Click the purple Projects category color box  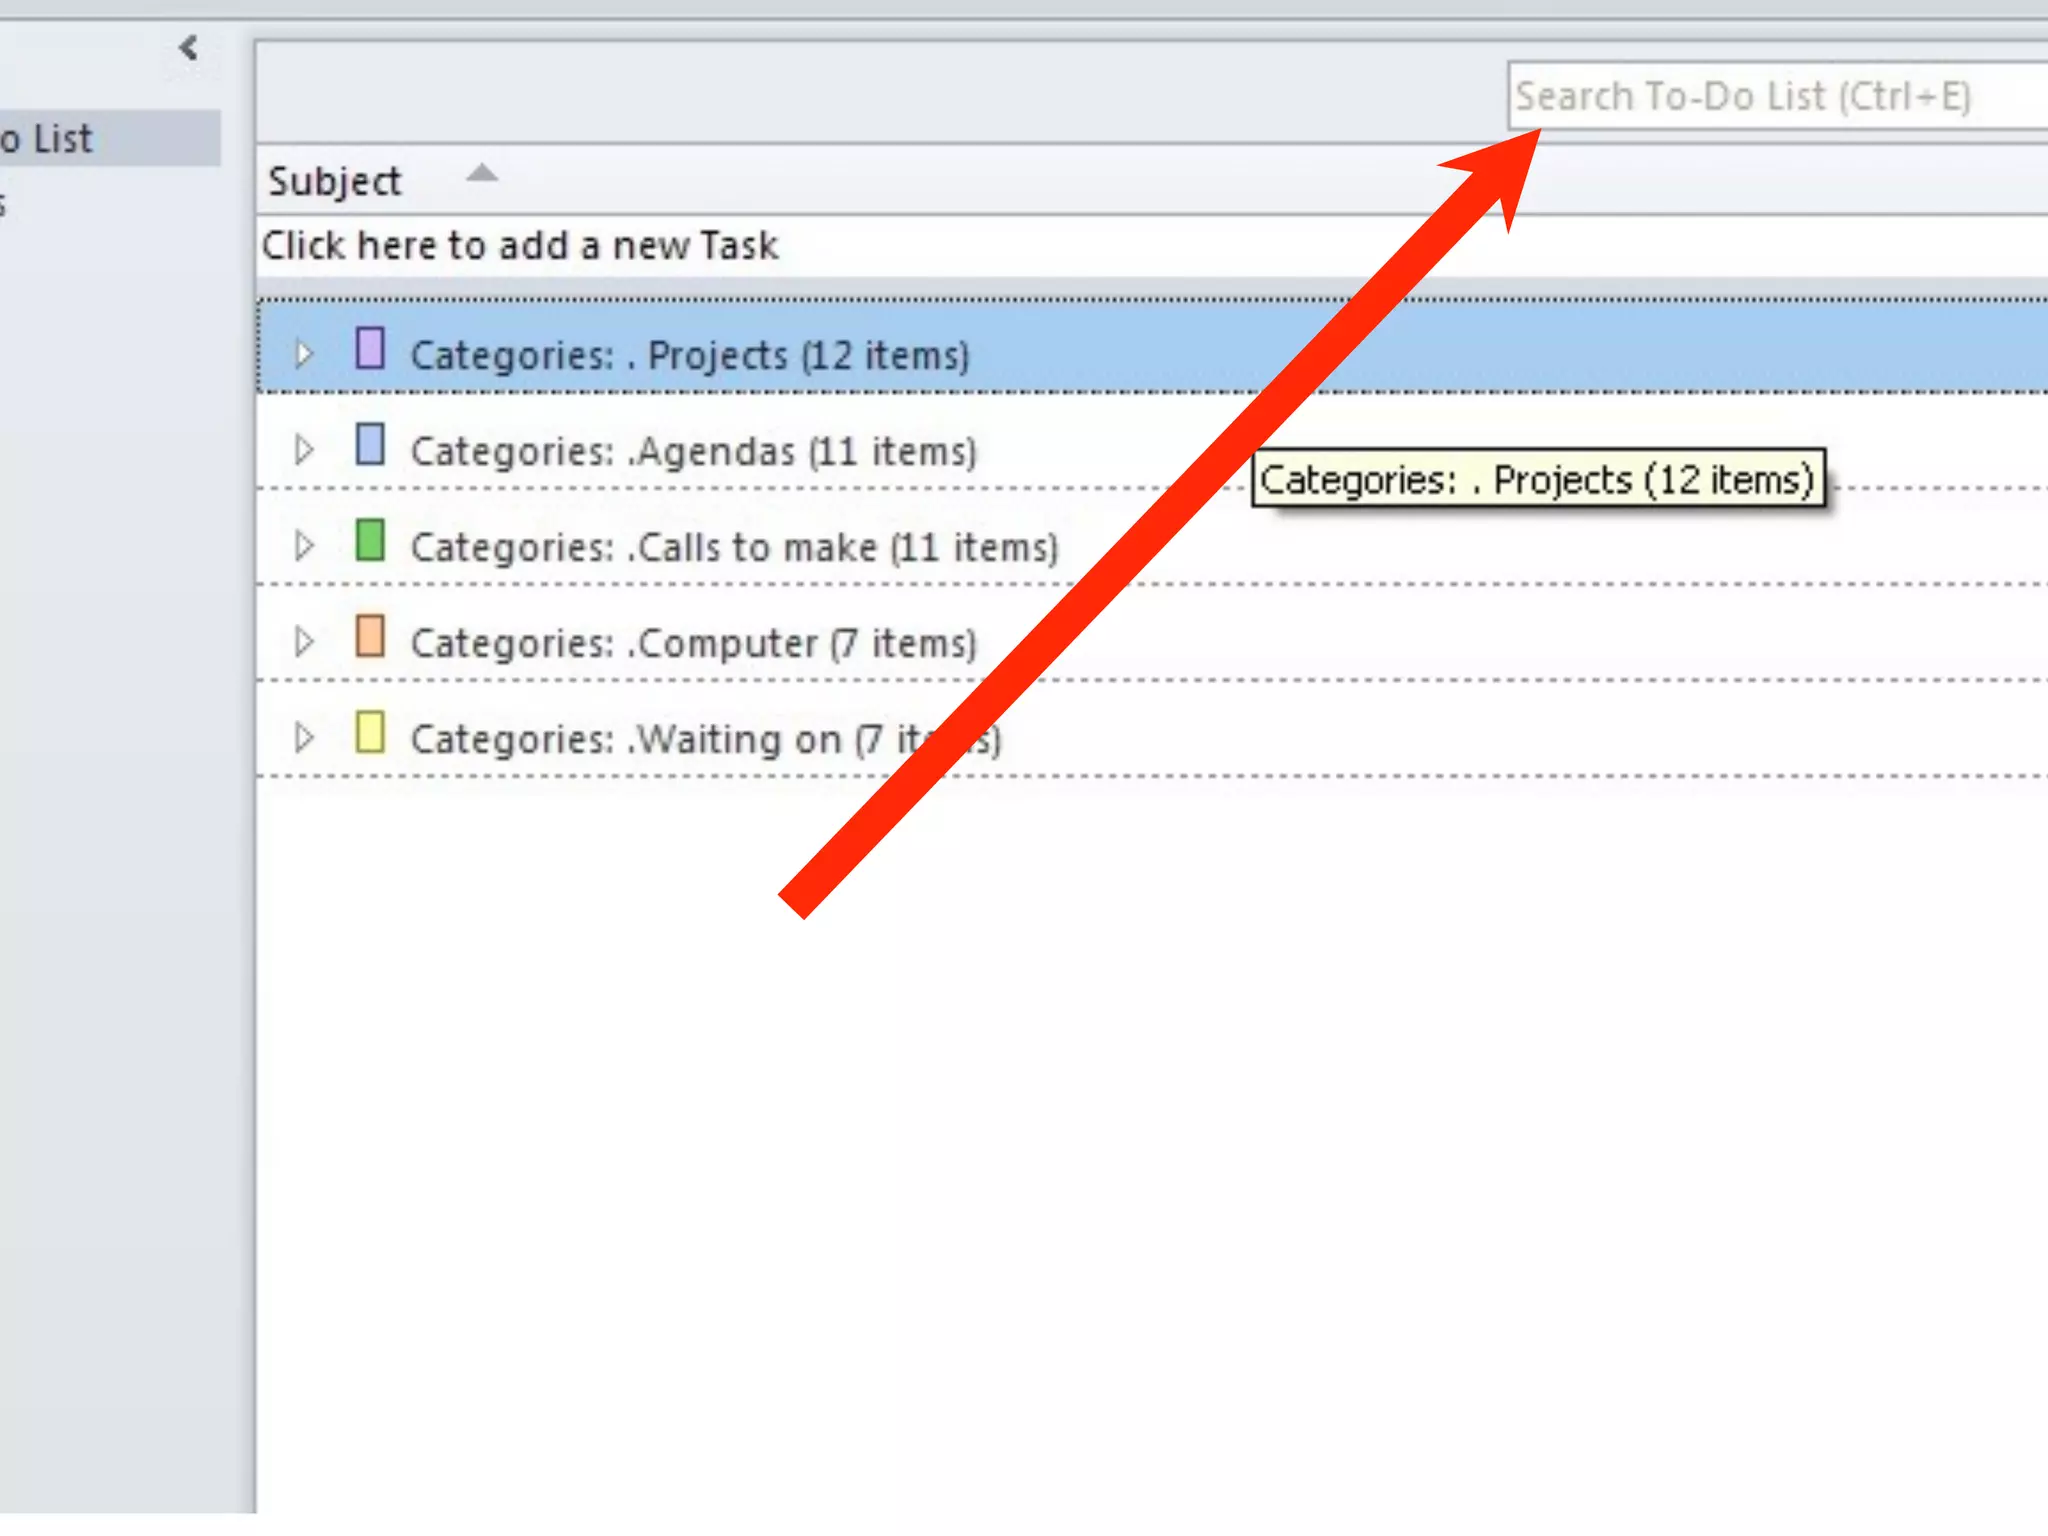(370, 349)
